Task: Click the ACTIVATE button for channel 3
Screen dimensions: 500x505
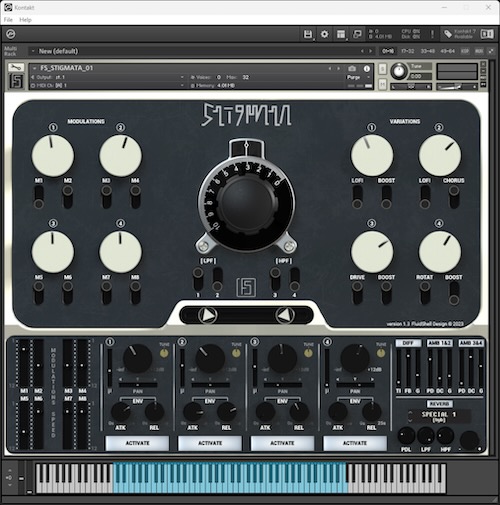Action: [282, 443]
